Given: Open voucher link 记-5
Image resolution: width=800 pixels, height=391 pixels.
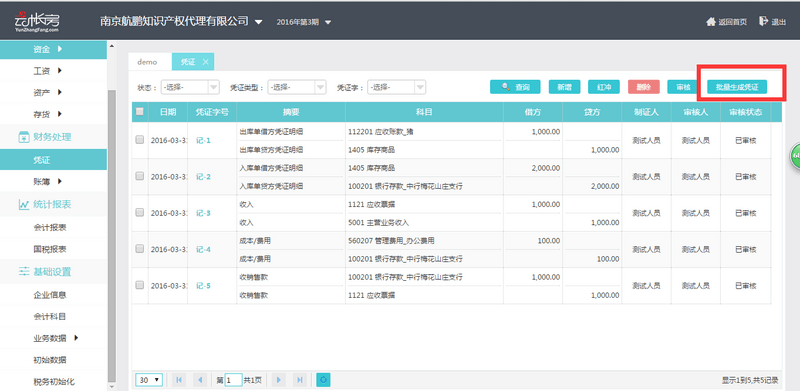Looking at the screenshot, I should point(203,286).
